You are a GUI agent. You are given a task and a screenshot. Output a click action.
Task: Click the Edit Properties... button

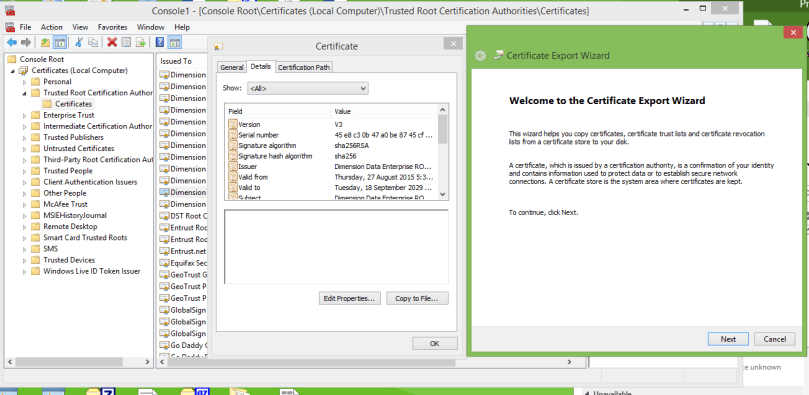(x=350, y=298)
